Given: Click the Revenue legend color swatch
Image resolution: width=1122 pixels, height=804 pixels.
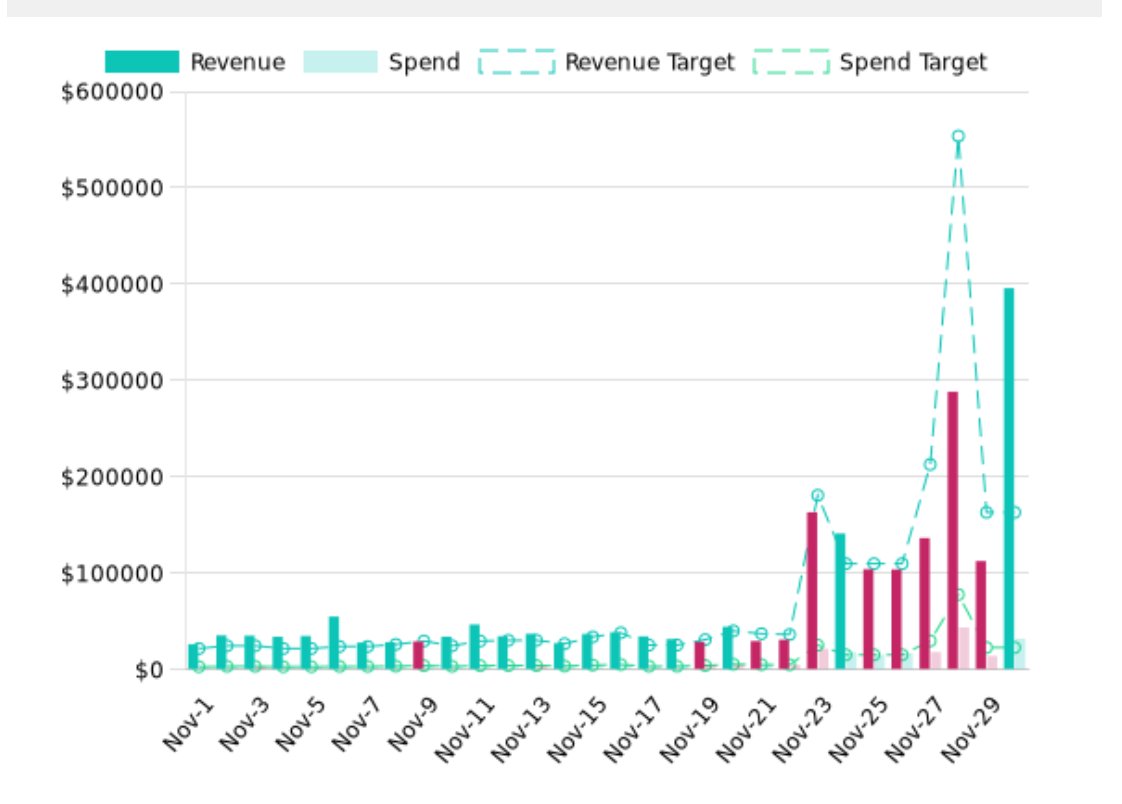Looking at the screenshot, I should click(x=140, y=60).
